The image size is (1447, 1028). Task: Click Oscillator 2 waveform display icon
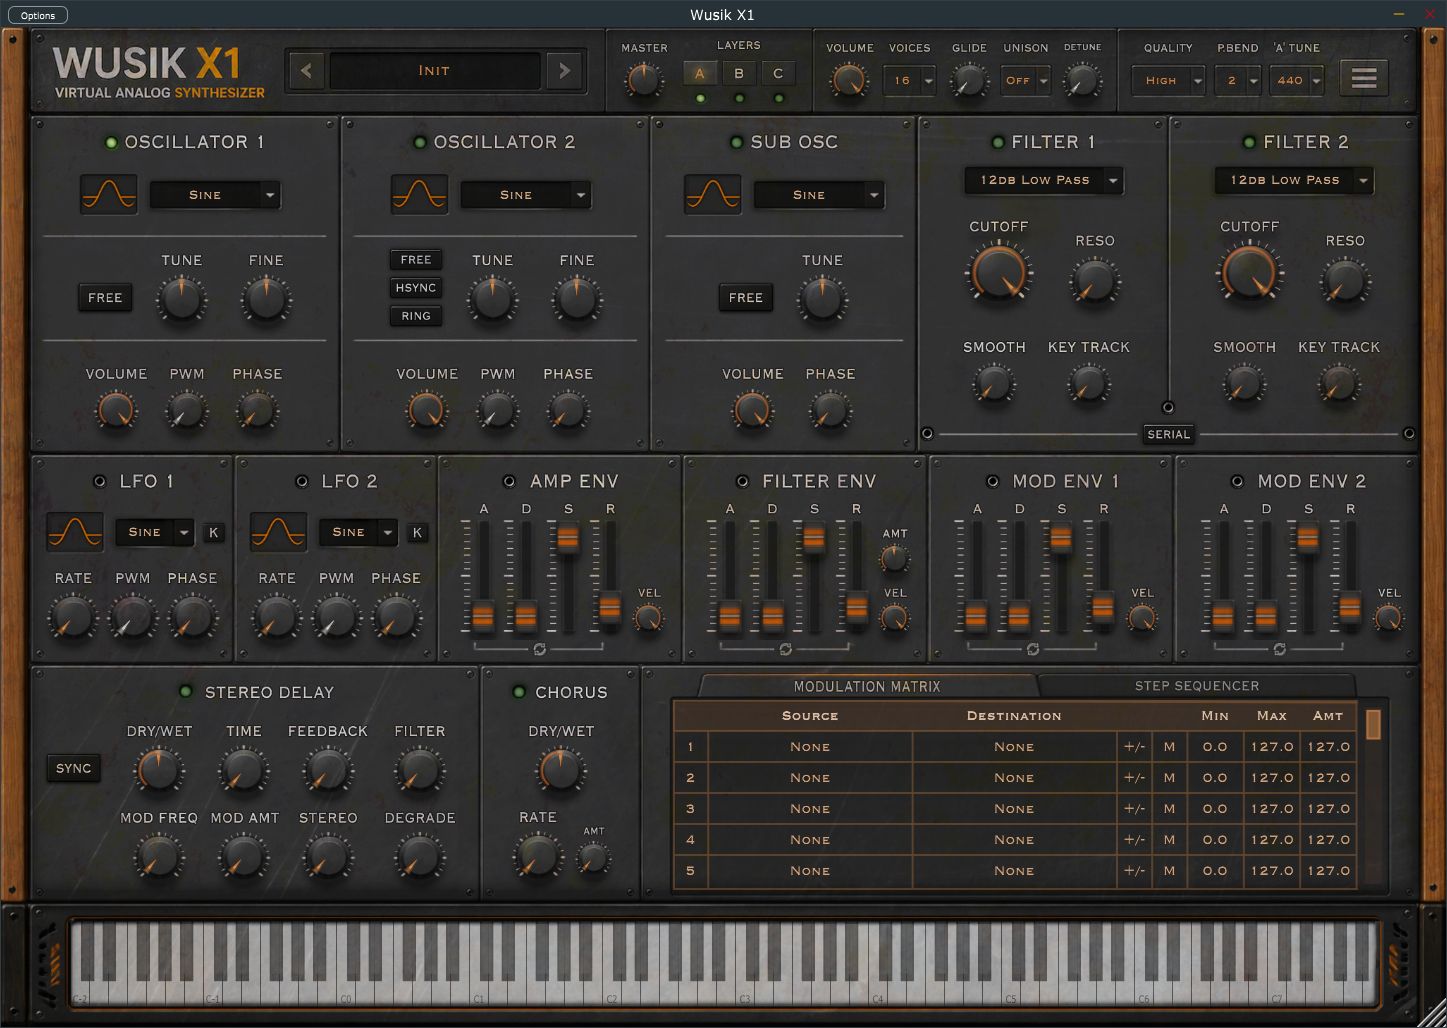tap(419, 194)
